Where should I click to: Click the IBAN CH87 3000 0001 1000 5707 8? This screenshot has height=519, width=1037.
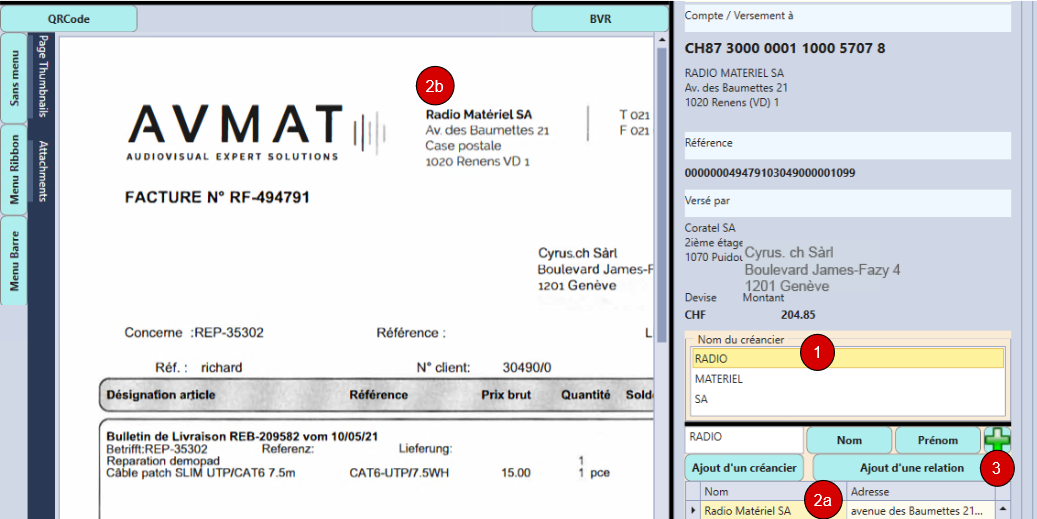tap(785, 48)
